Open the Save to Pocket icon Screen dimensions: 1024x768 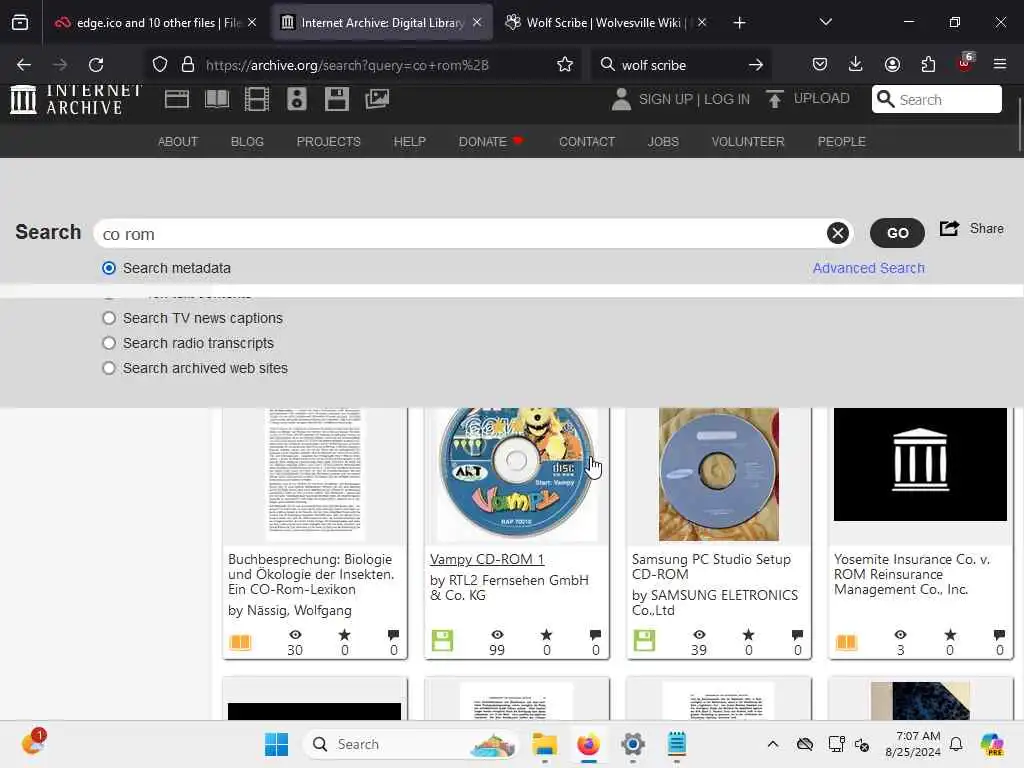click(x=820, y=64)
